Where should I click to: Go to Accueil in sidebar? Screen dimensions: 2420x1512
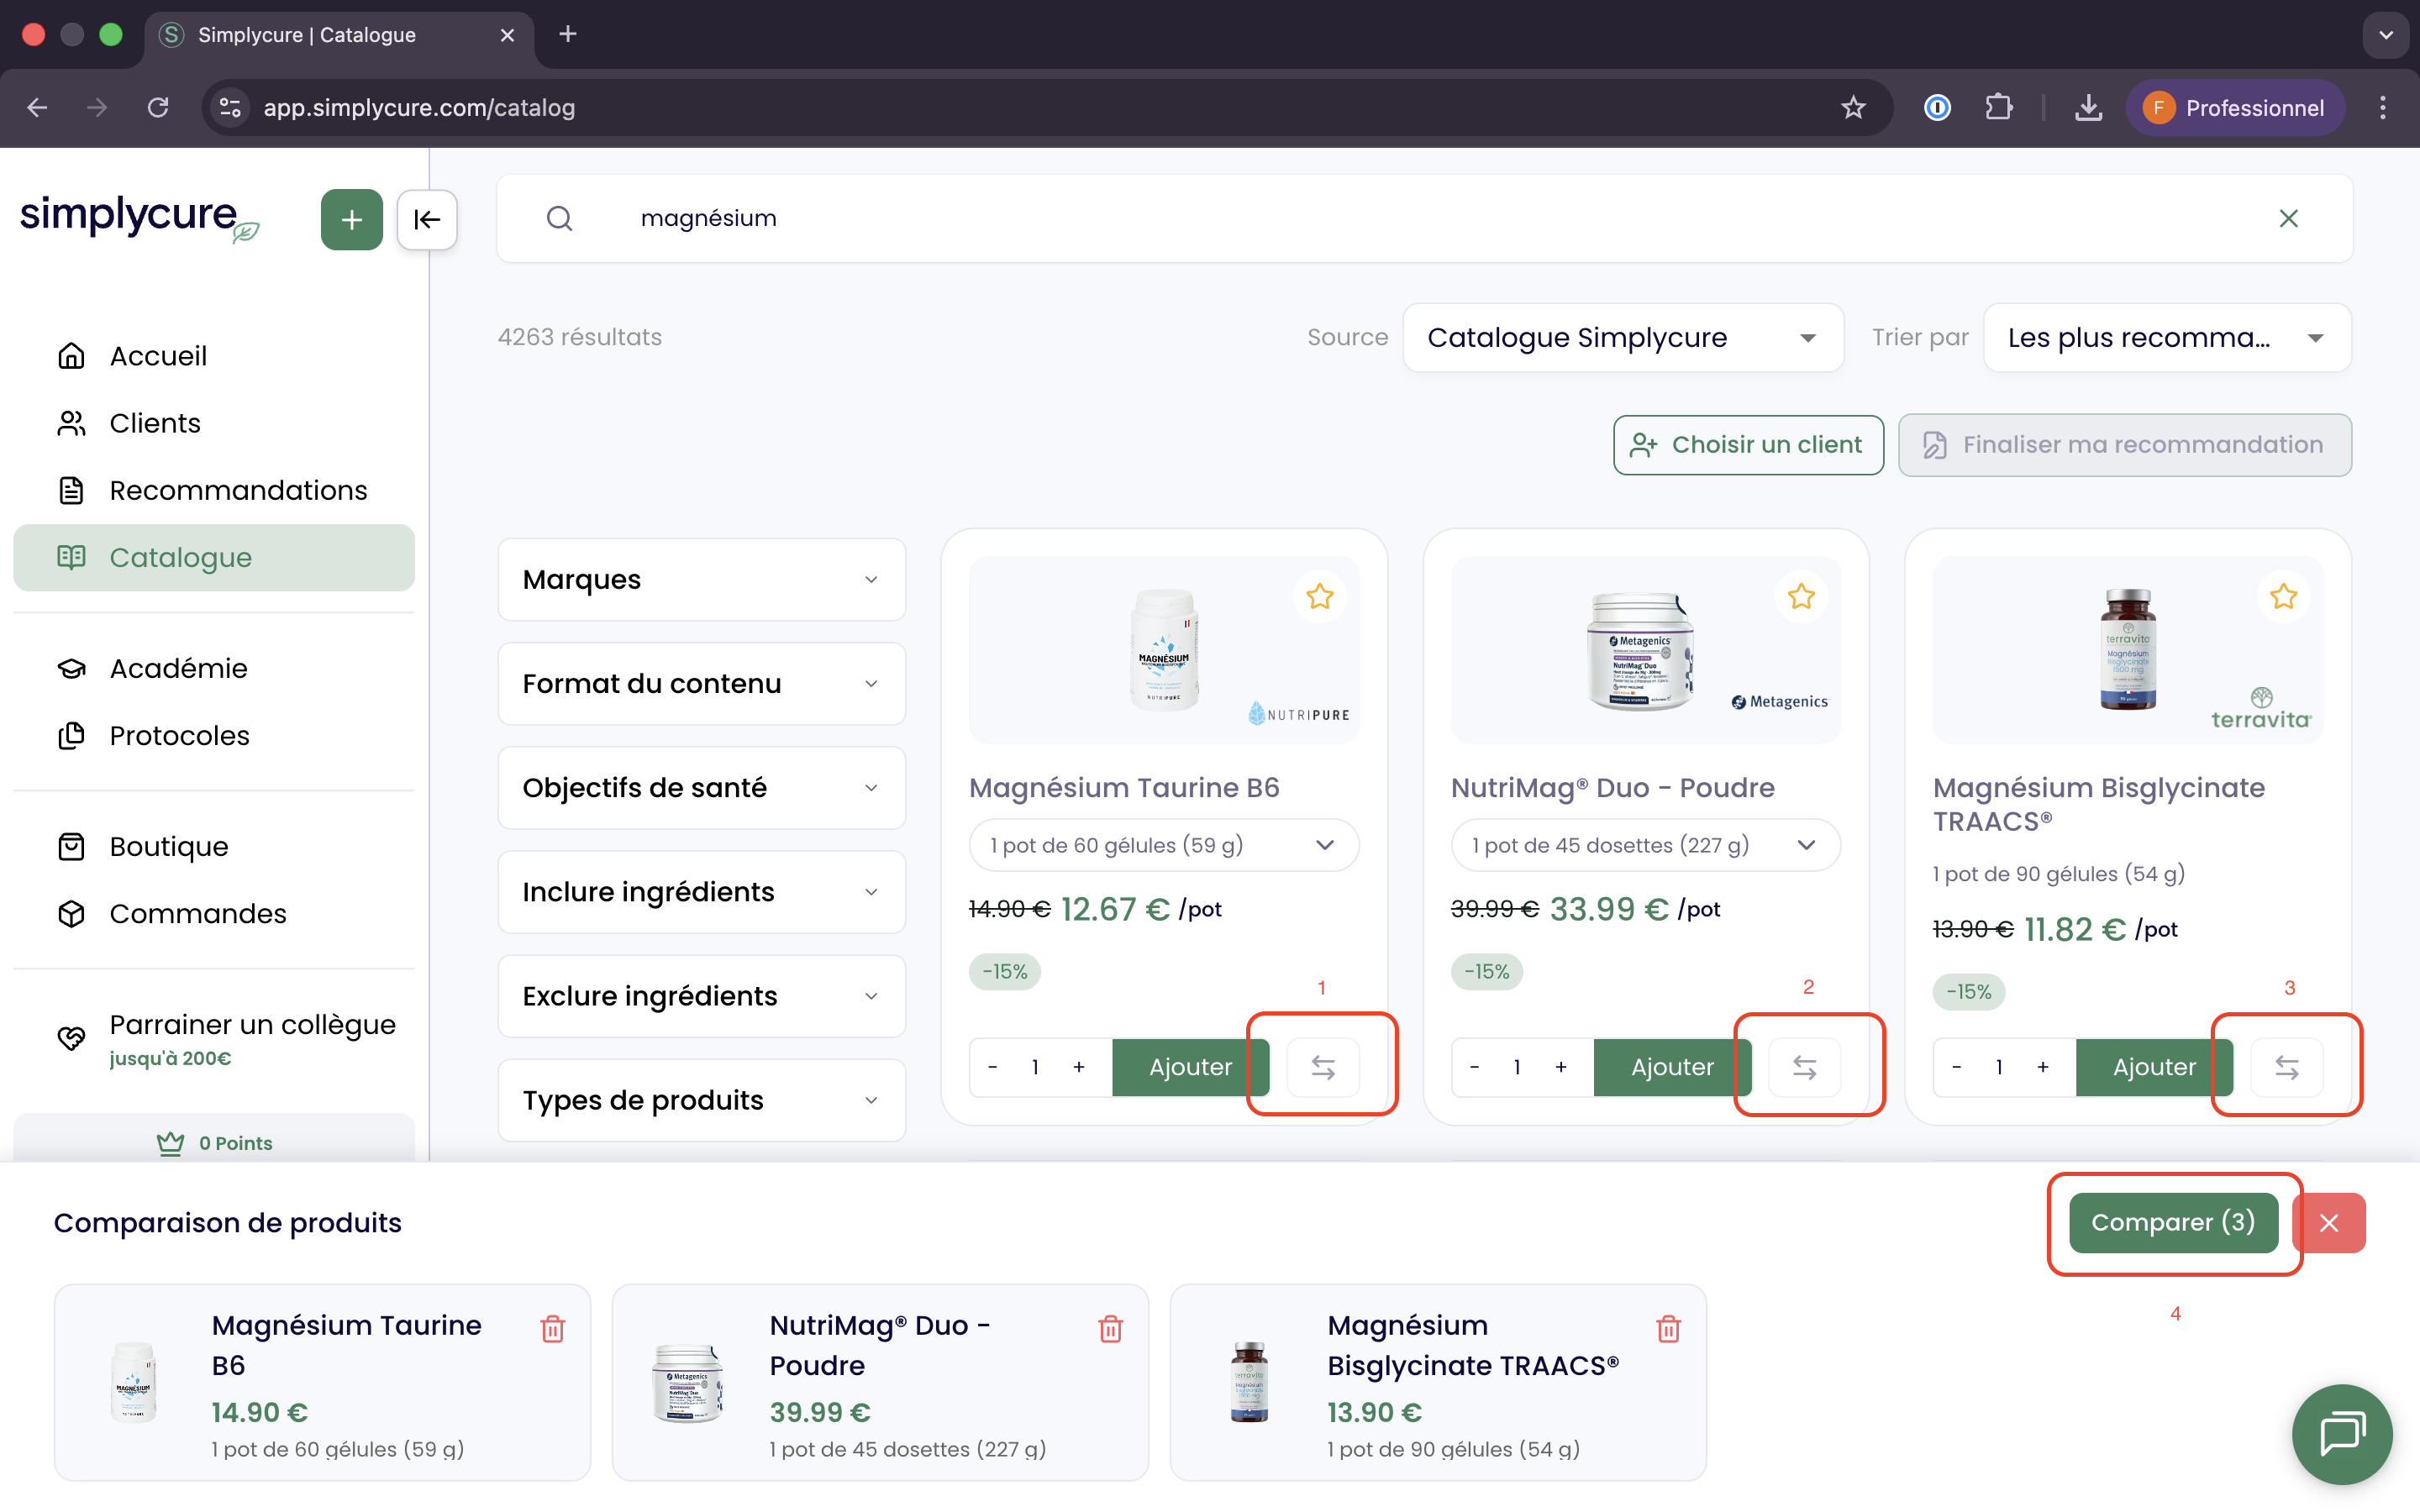click(x=214, y=356)
